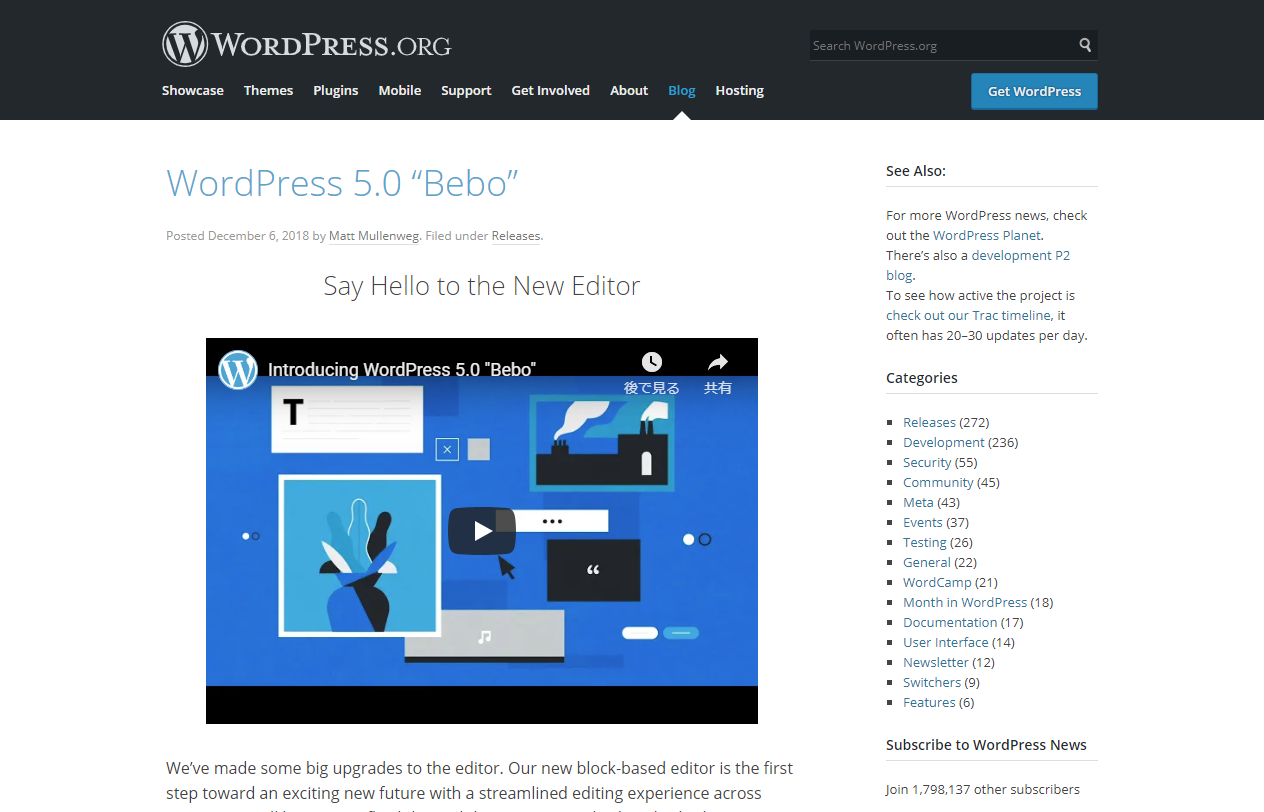Click the Posted December 6, 2018 text
Viewport: 1264px width, 812px height.
coord(237,236)
